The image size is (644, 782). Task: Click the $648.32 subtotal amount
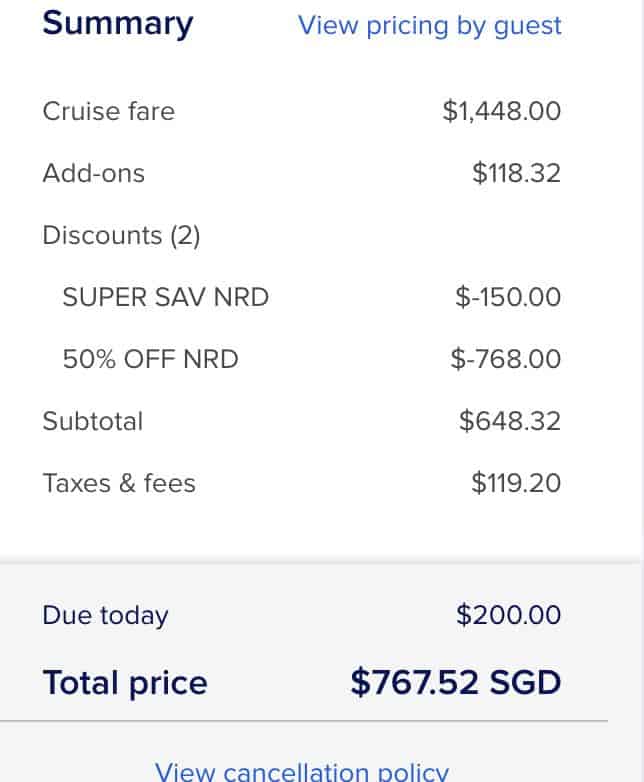point(510,421)
